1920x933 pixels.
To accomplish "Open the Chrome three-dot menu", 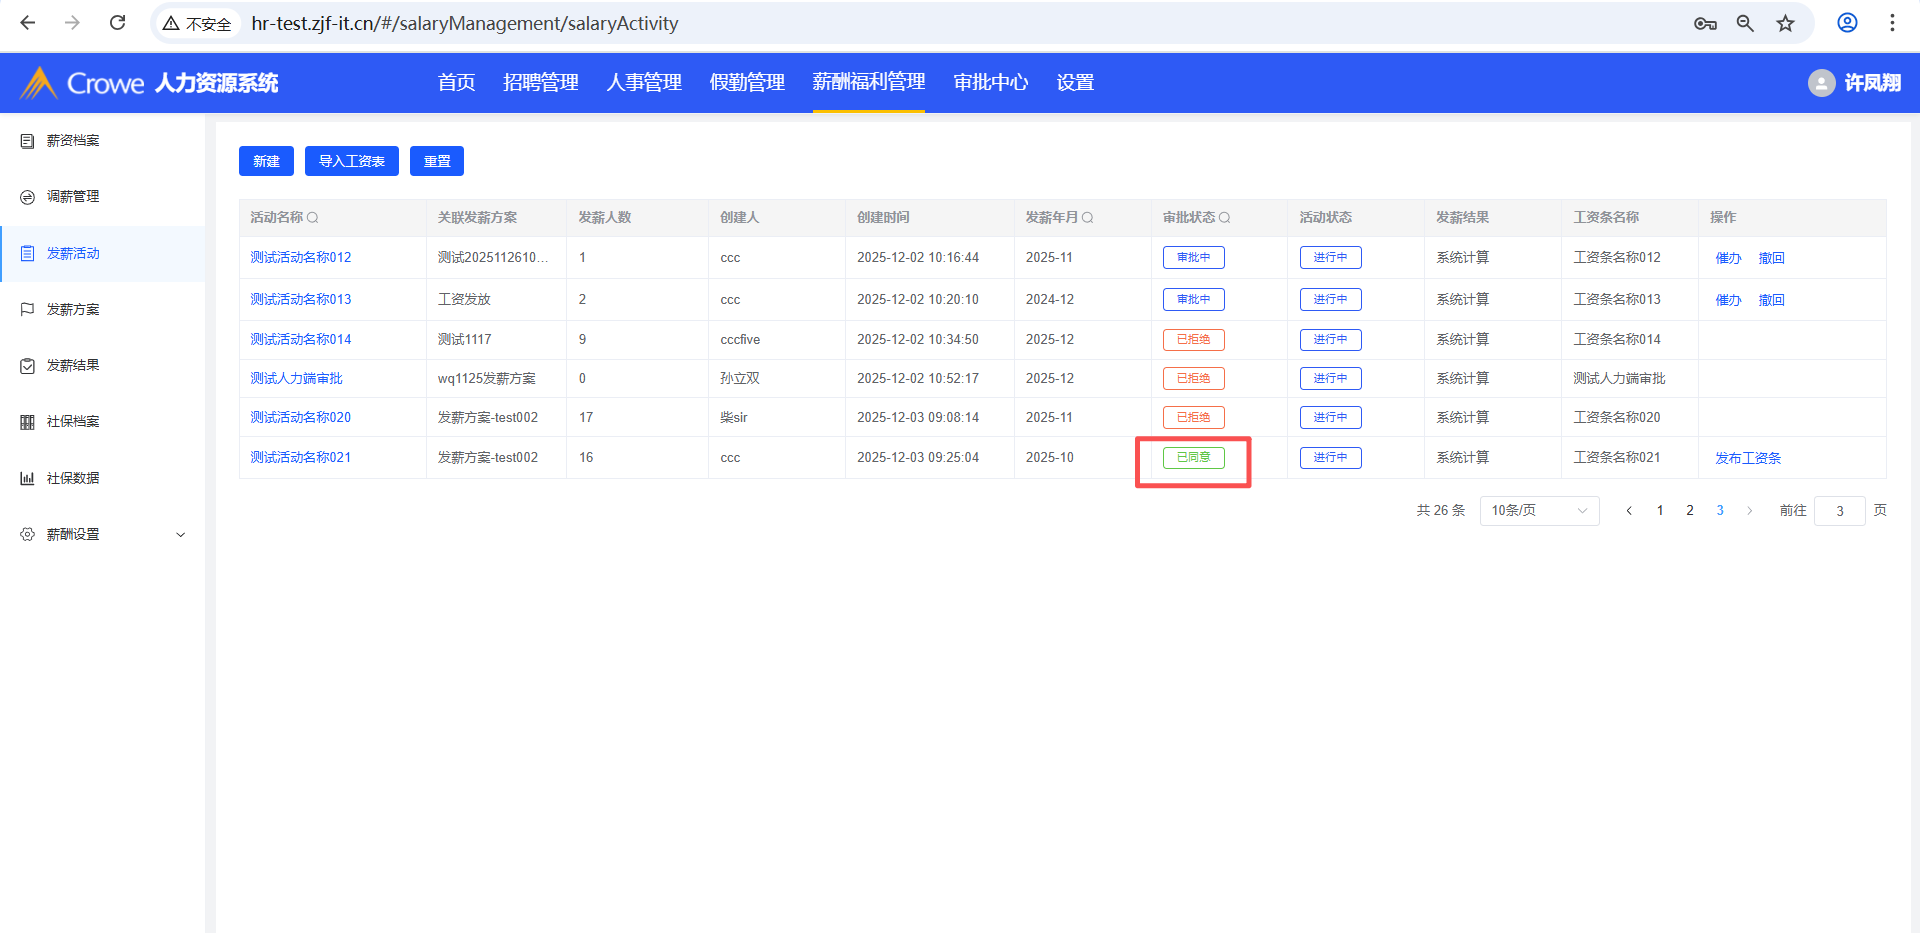I will (1892, 23).
